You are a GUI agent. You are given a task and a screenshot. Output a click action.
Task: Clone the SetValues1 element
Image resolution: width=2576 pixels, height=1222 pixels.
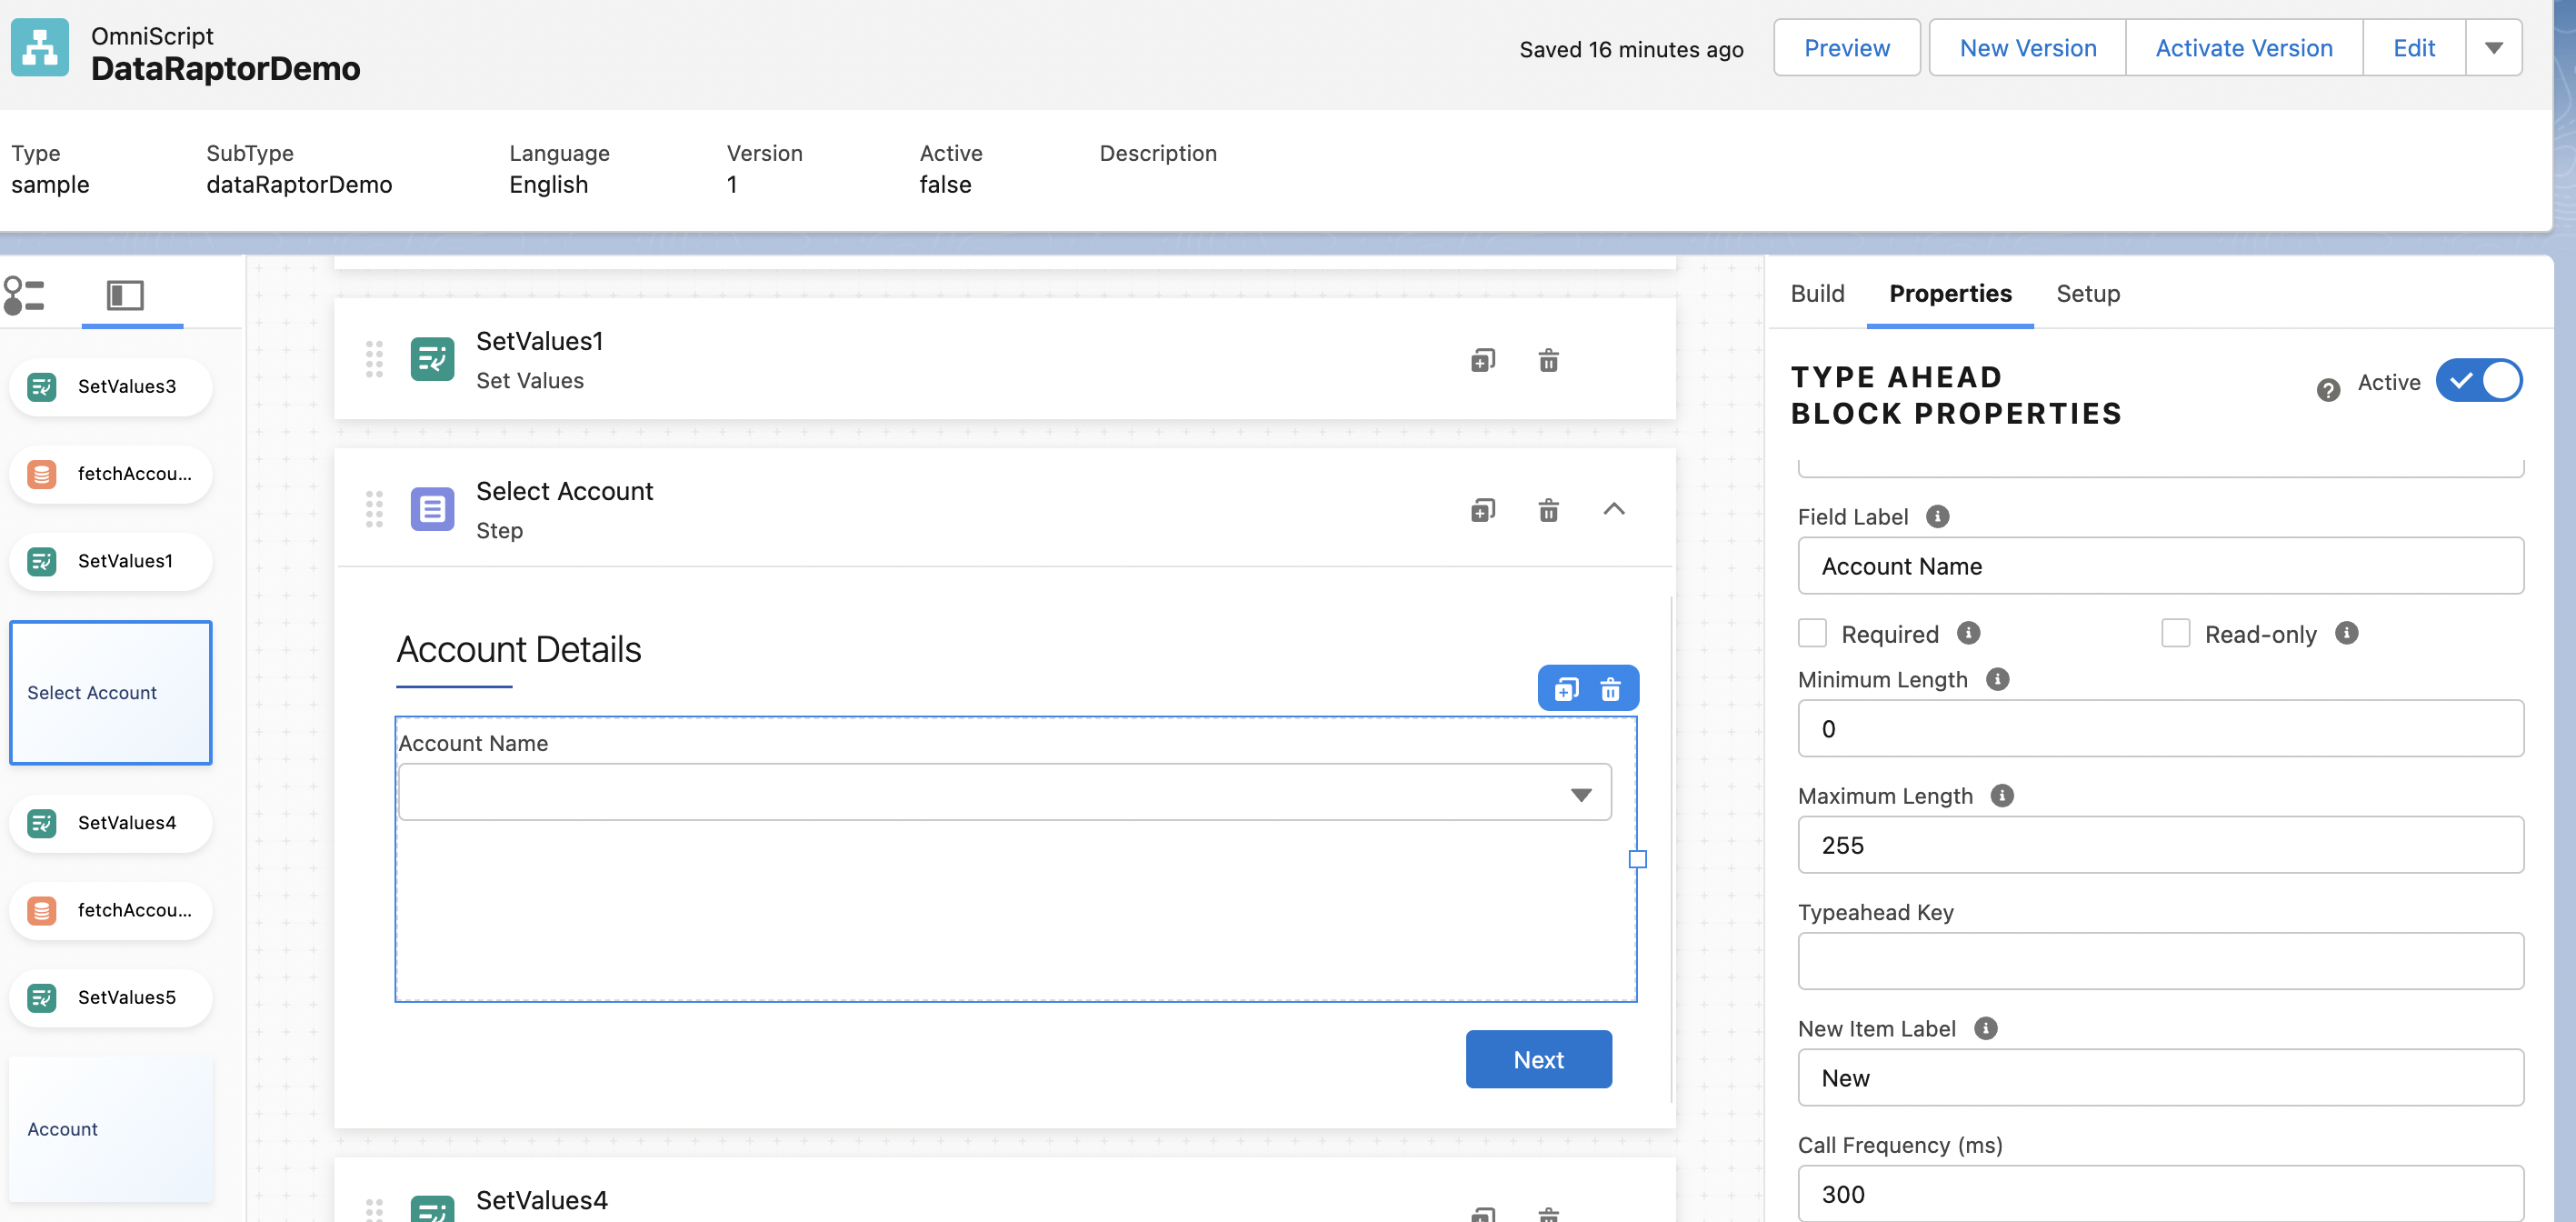click(1483, 360)
